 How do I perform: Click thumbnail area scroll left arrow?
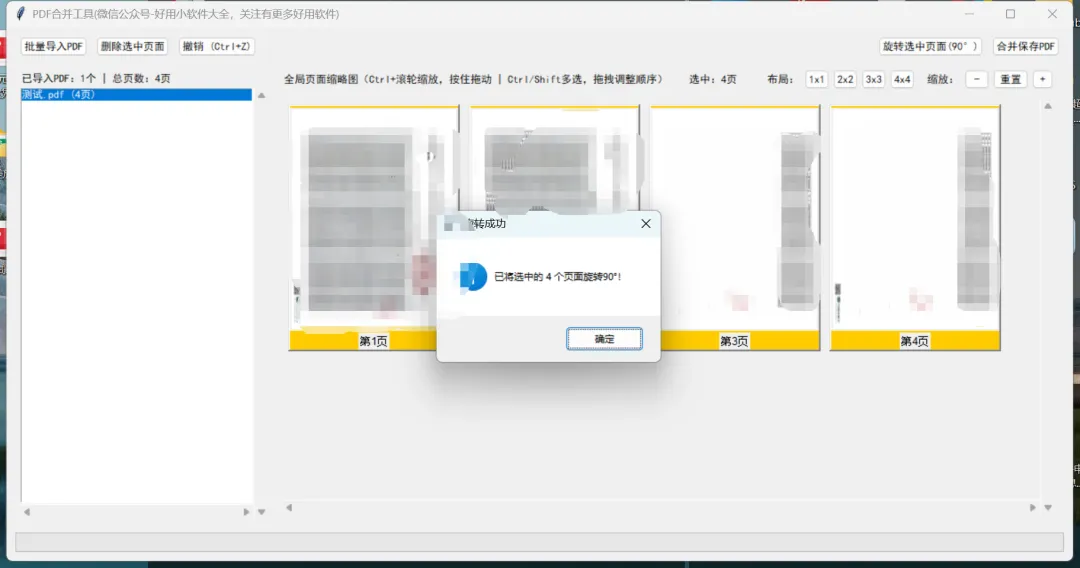(x=289, y=507)
